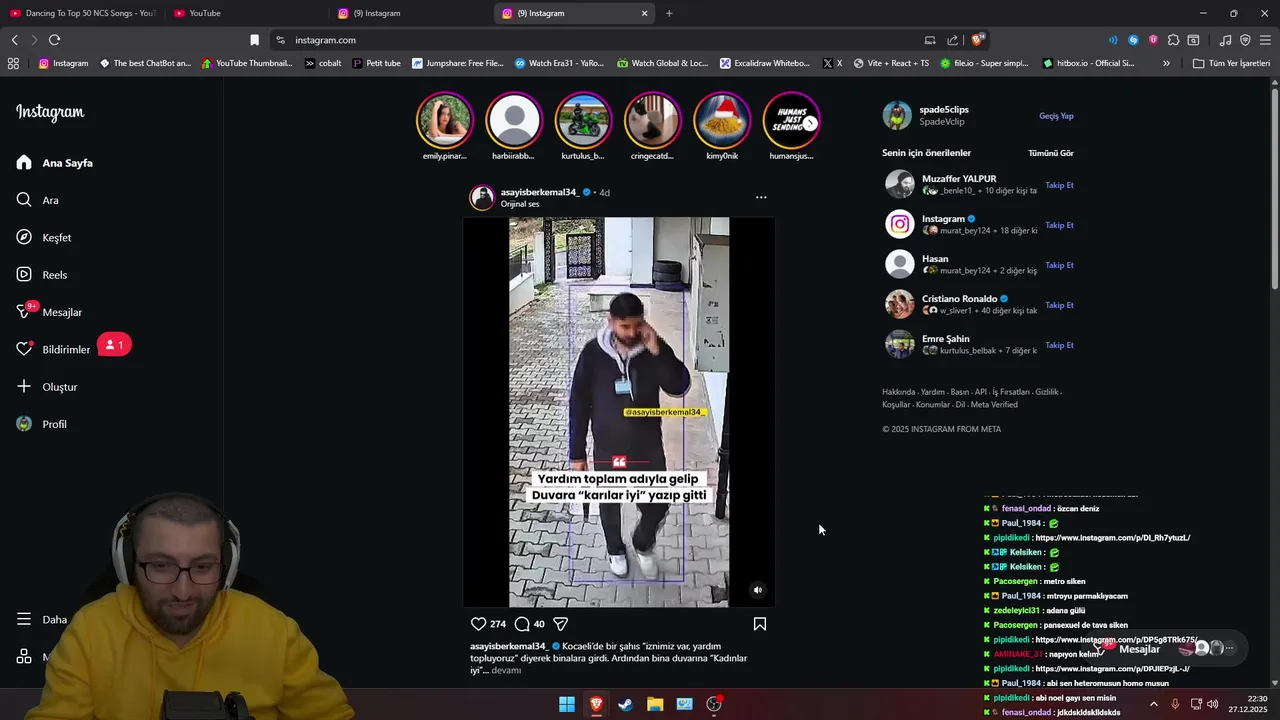Image resolution: width=1280 pixels, height=720 pixels.
Task: Open Reels from sidebar
Action: (42, 275)
